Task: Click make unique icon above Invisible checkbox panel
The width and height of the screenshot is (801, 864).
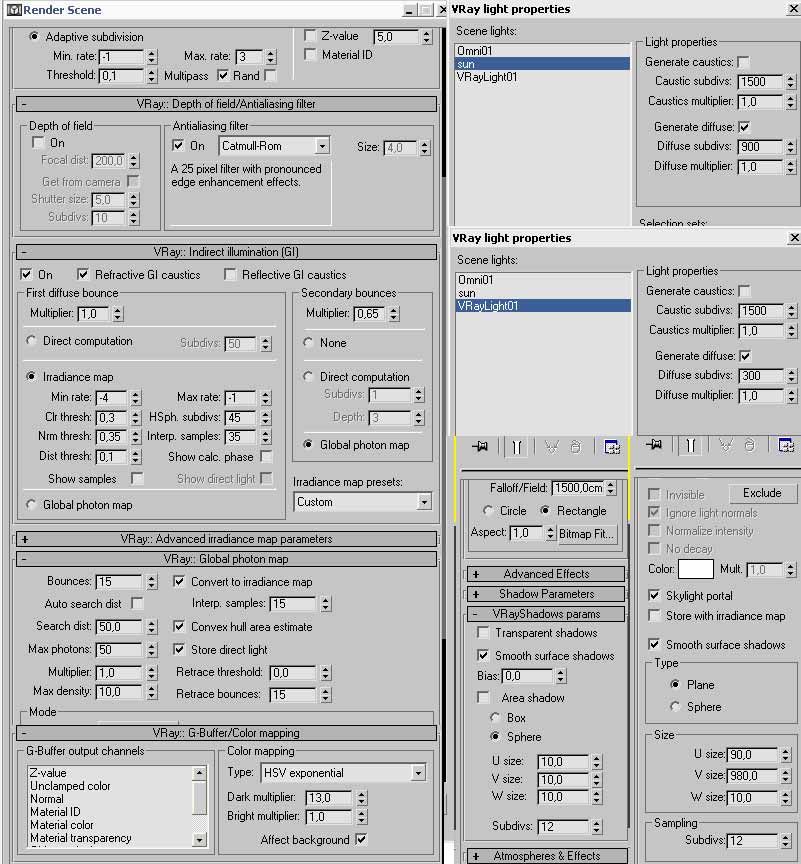Action: click(726, 445)
